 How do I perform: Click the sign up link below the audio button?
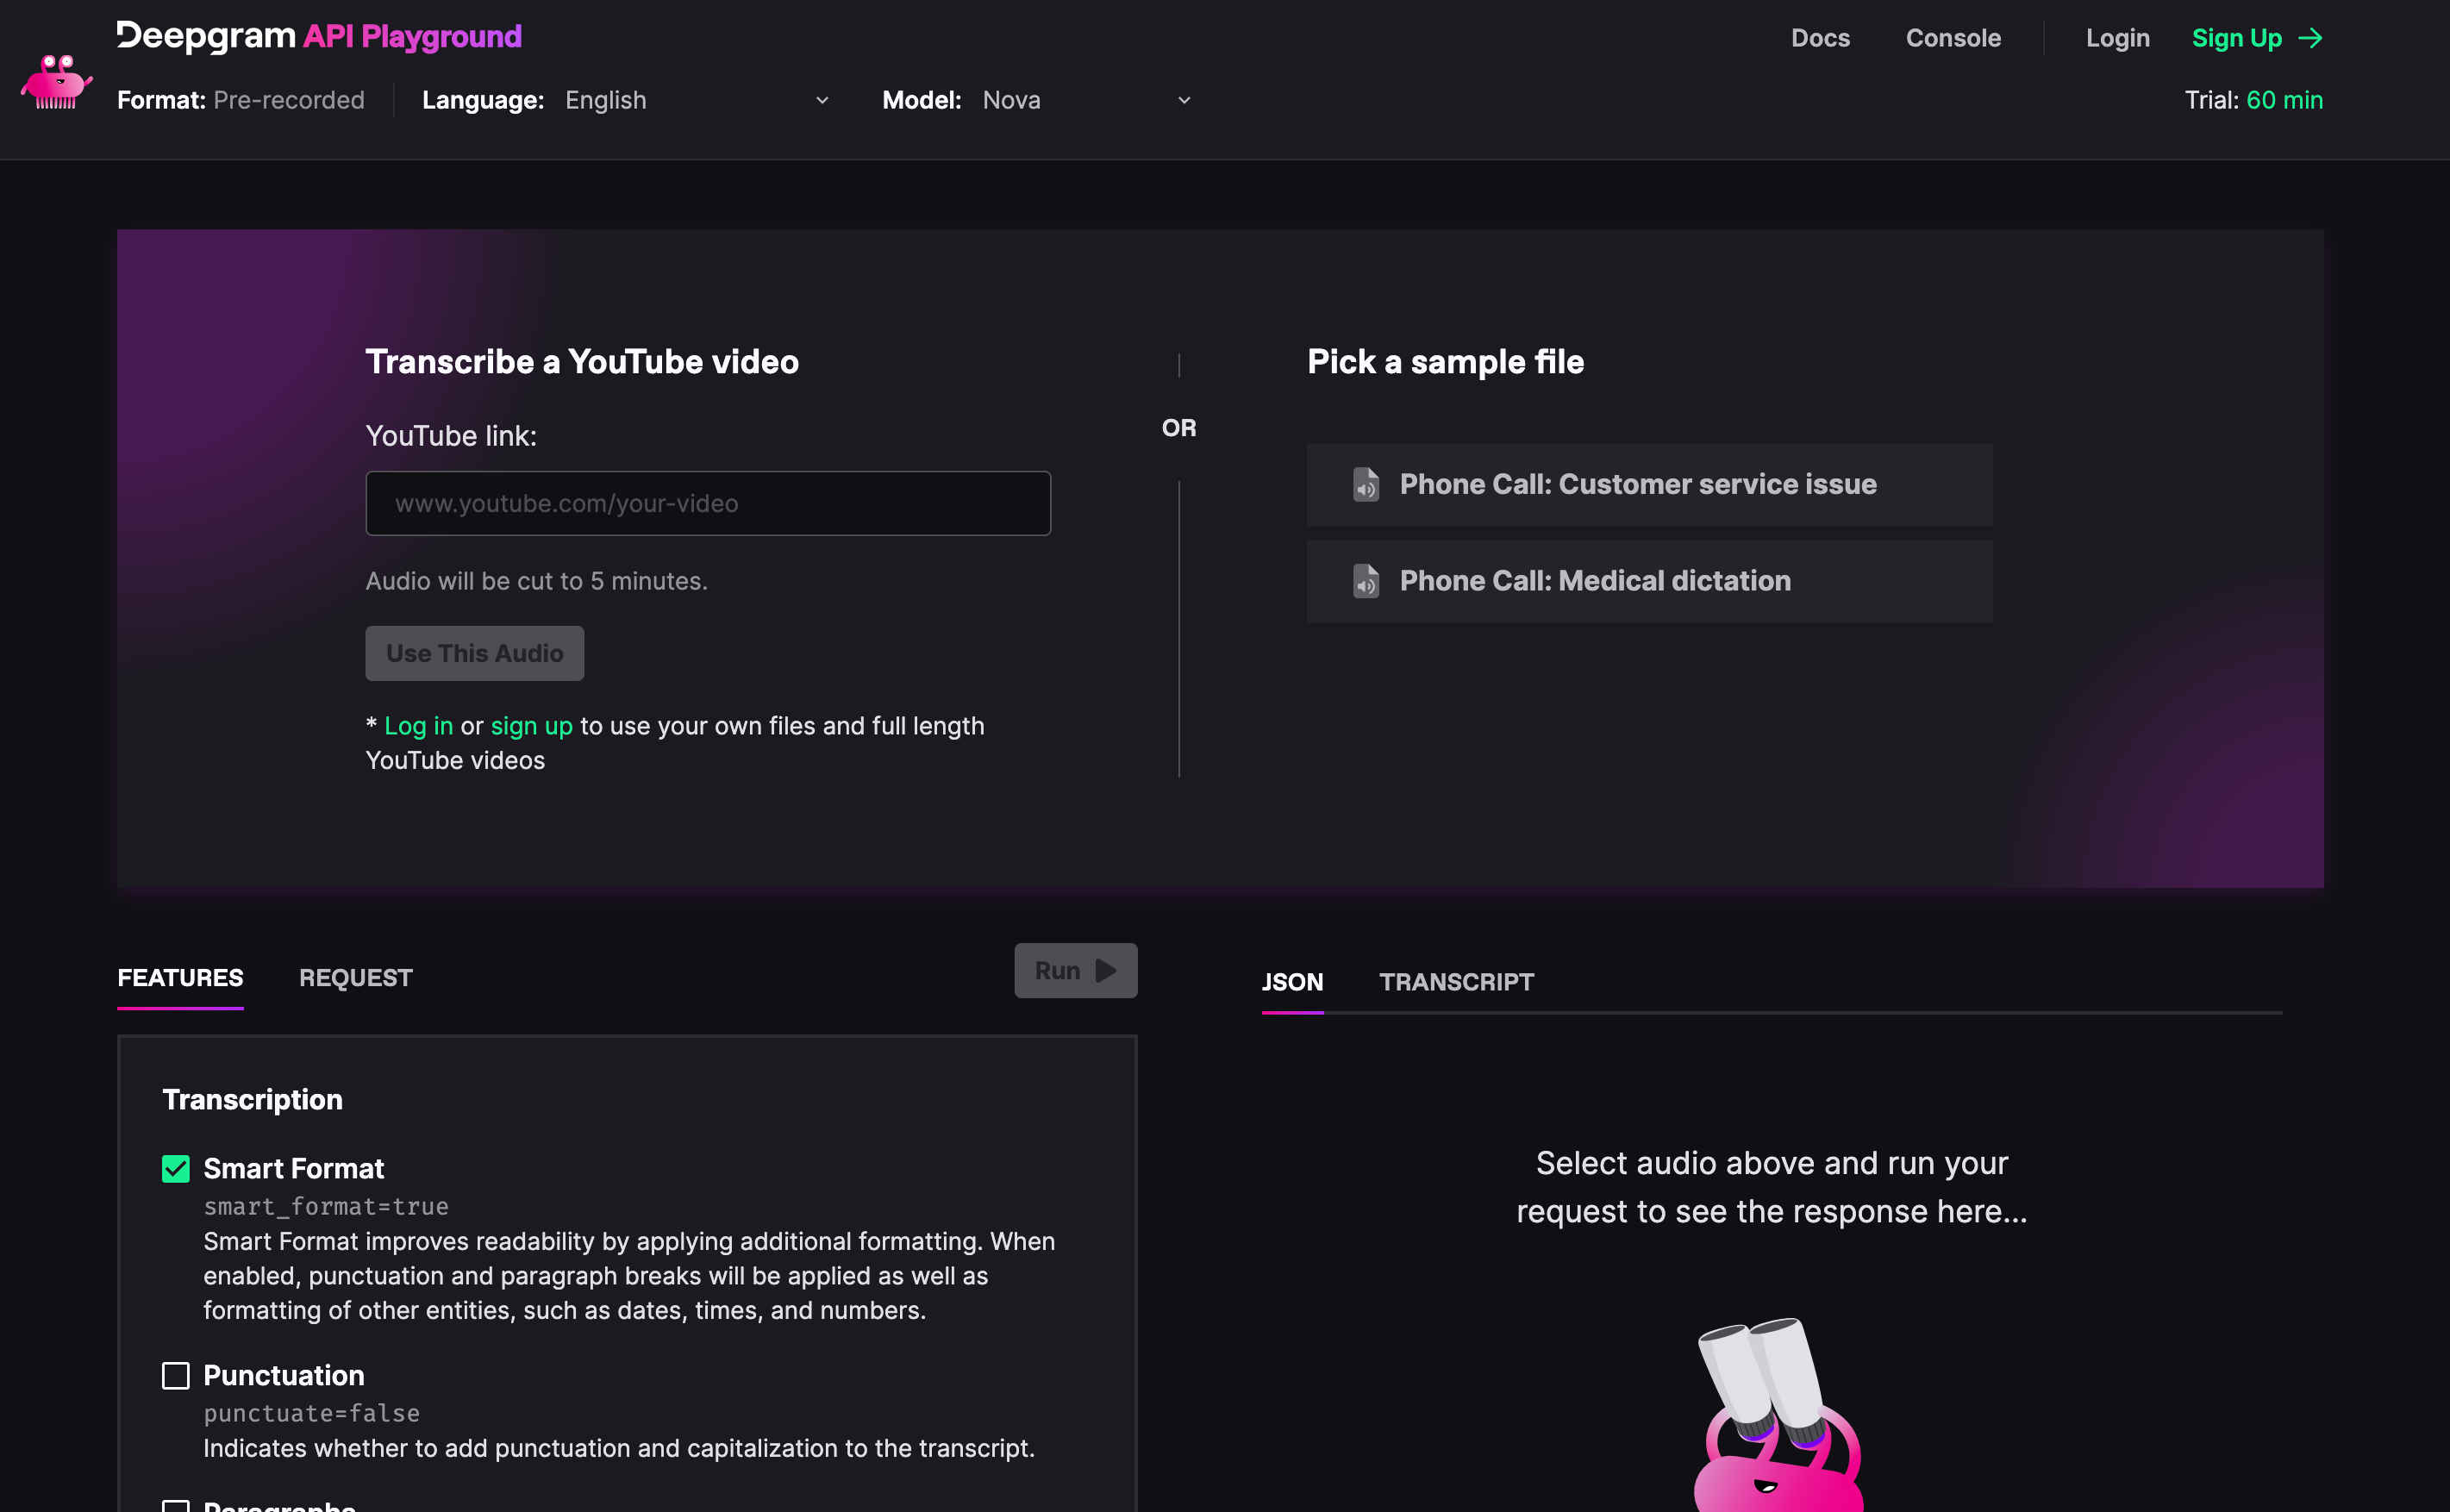(x=532, y=726)
